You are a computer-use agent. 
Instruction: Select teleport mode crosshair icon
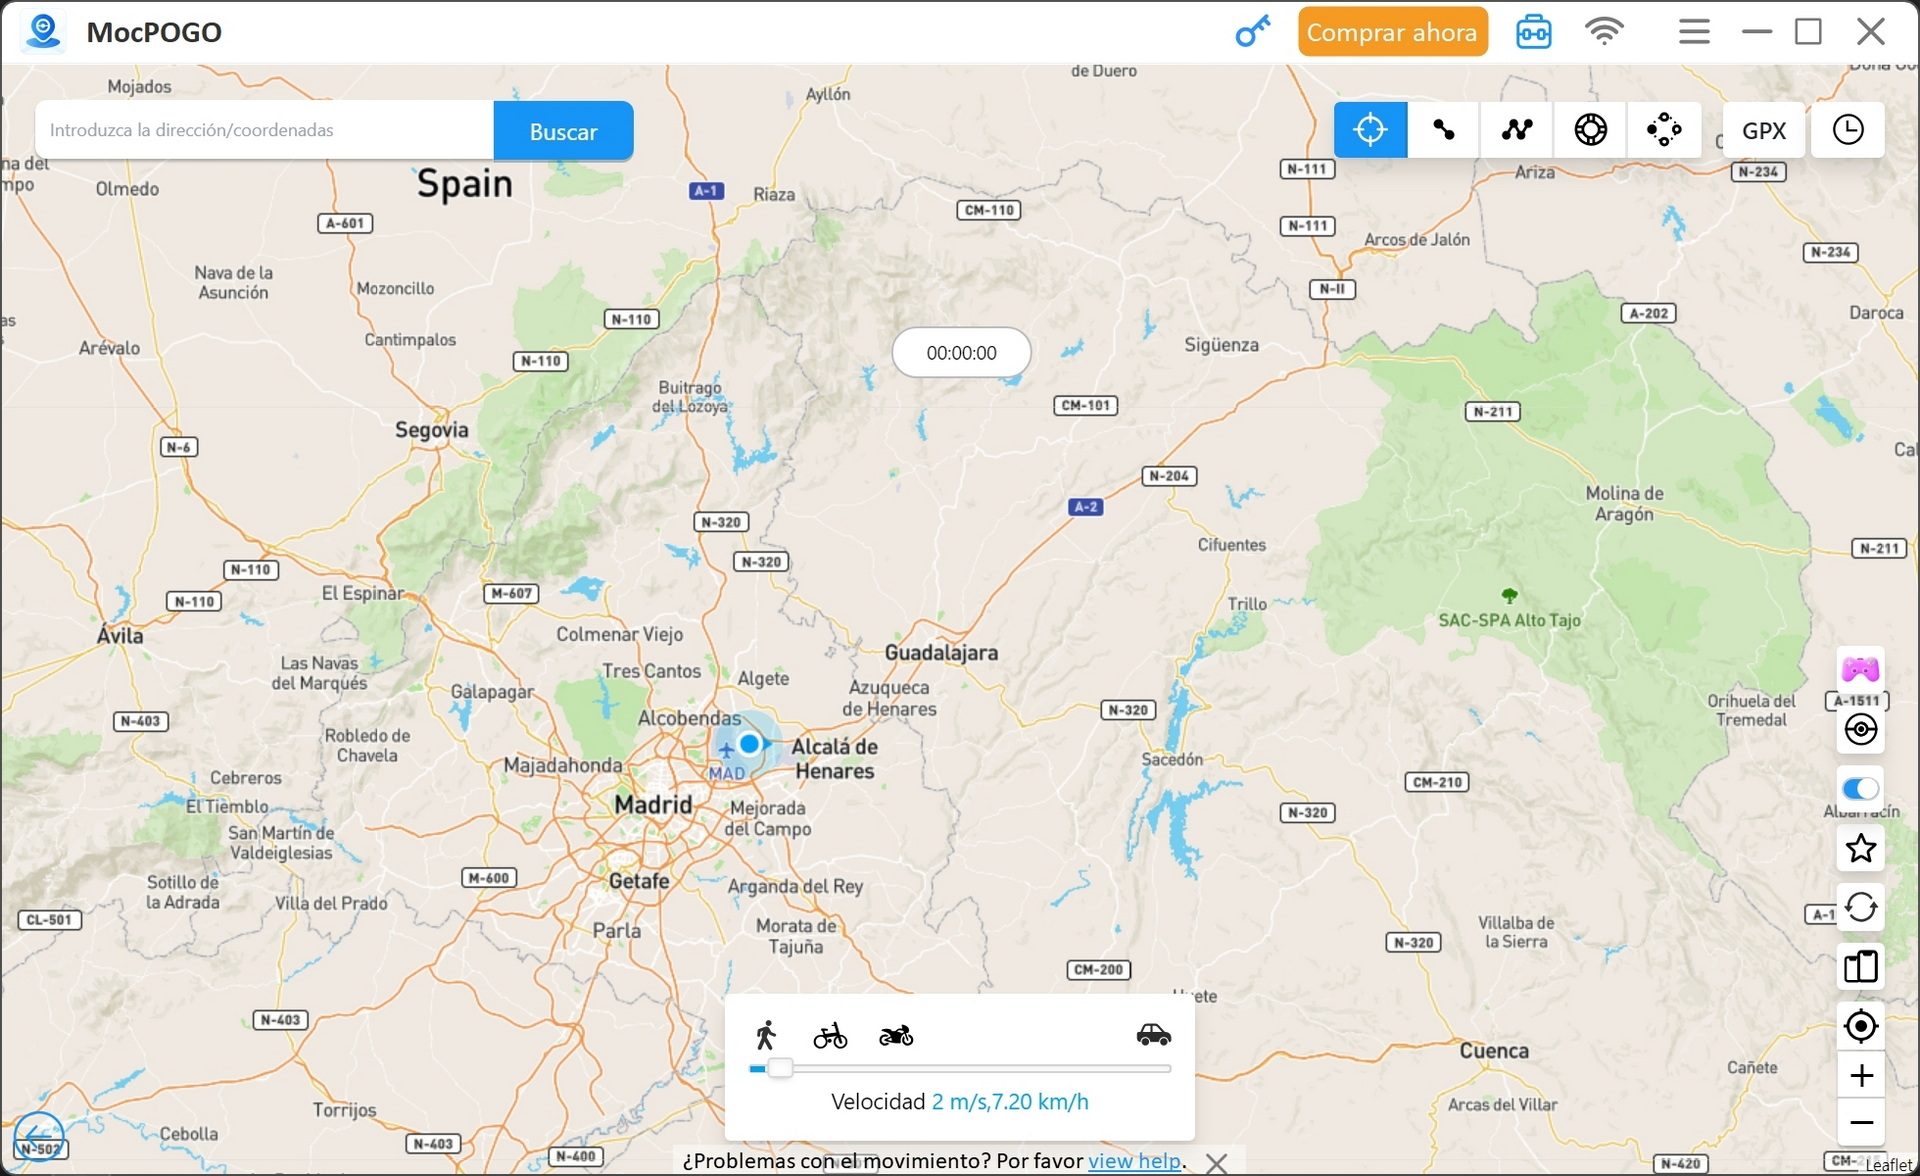pos(1370,130)
